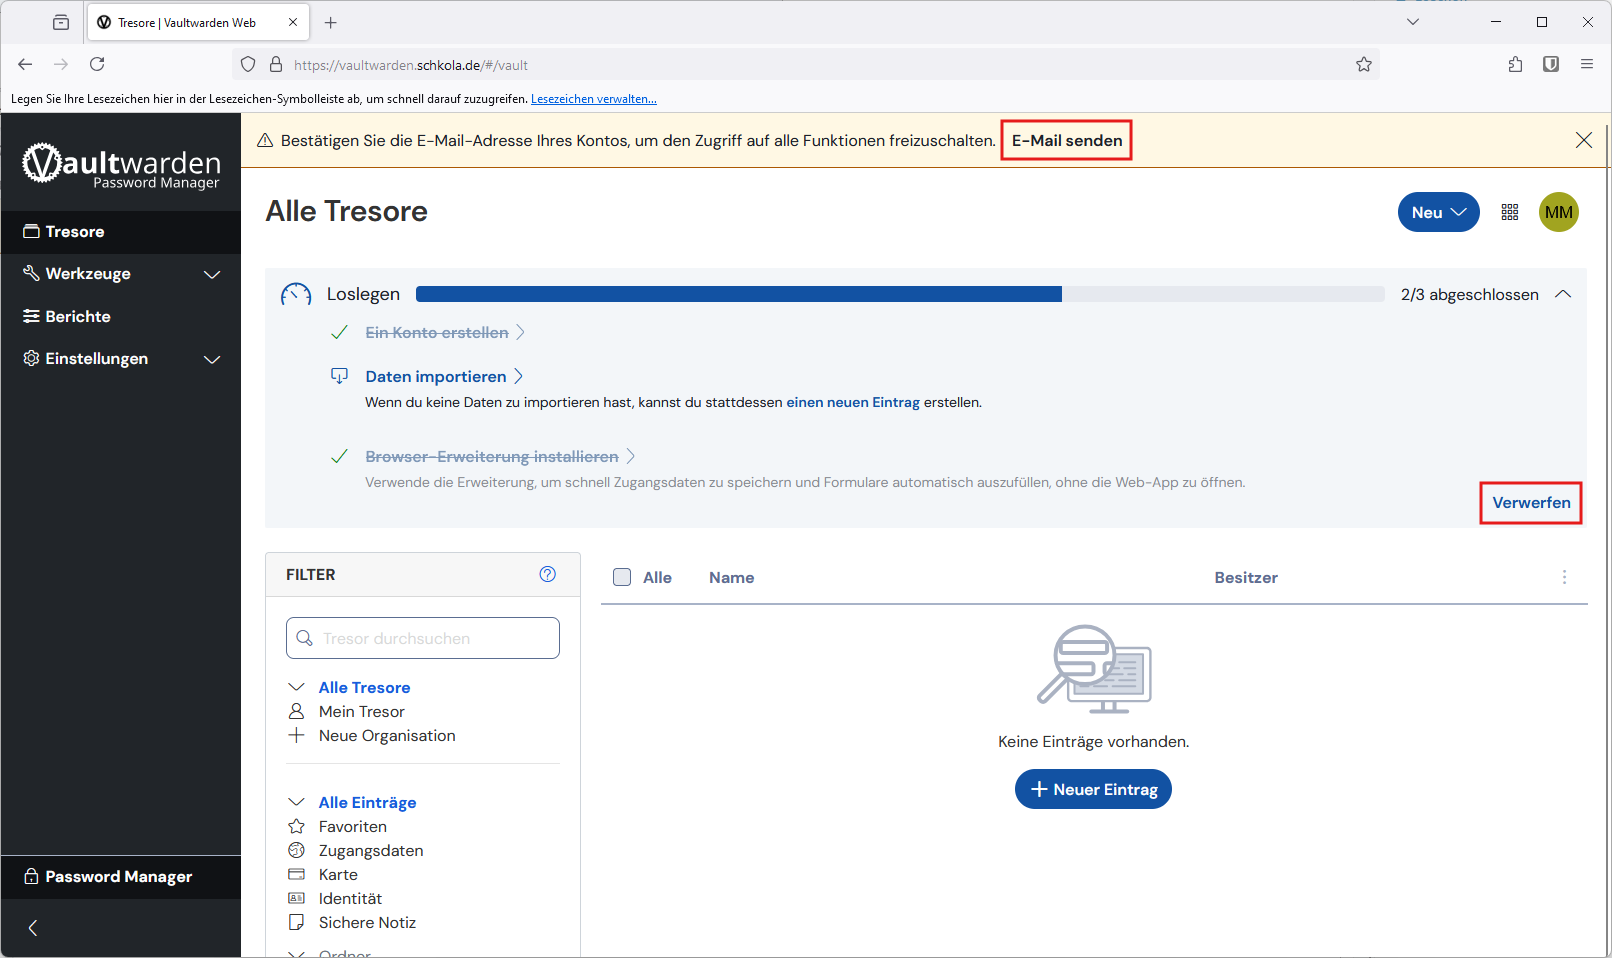This screenshot has width=1612, height=958.
Task: Filter by Sichere Notiz
Action: pos(367,923)
